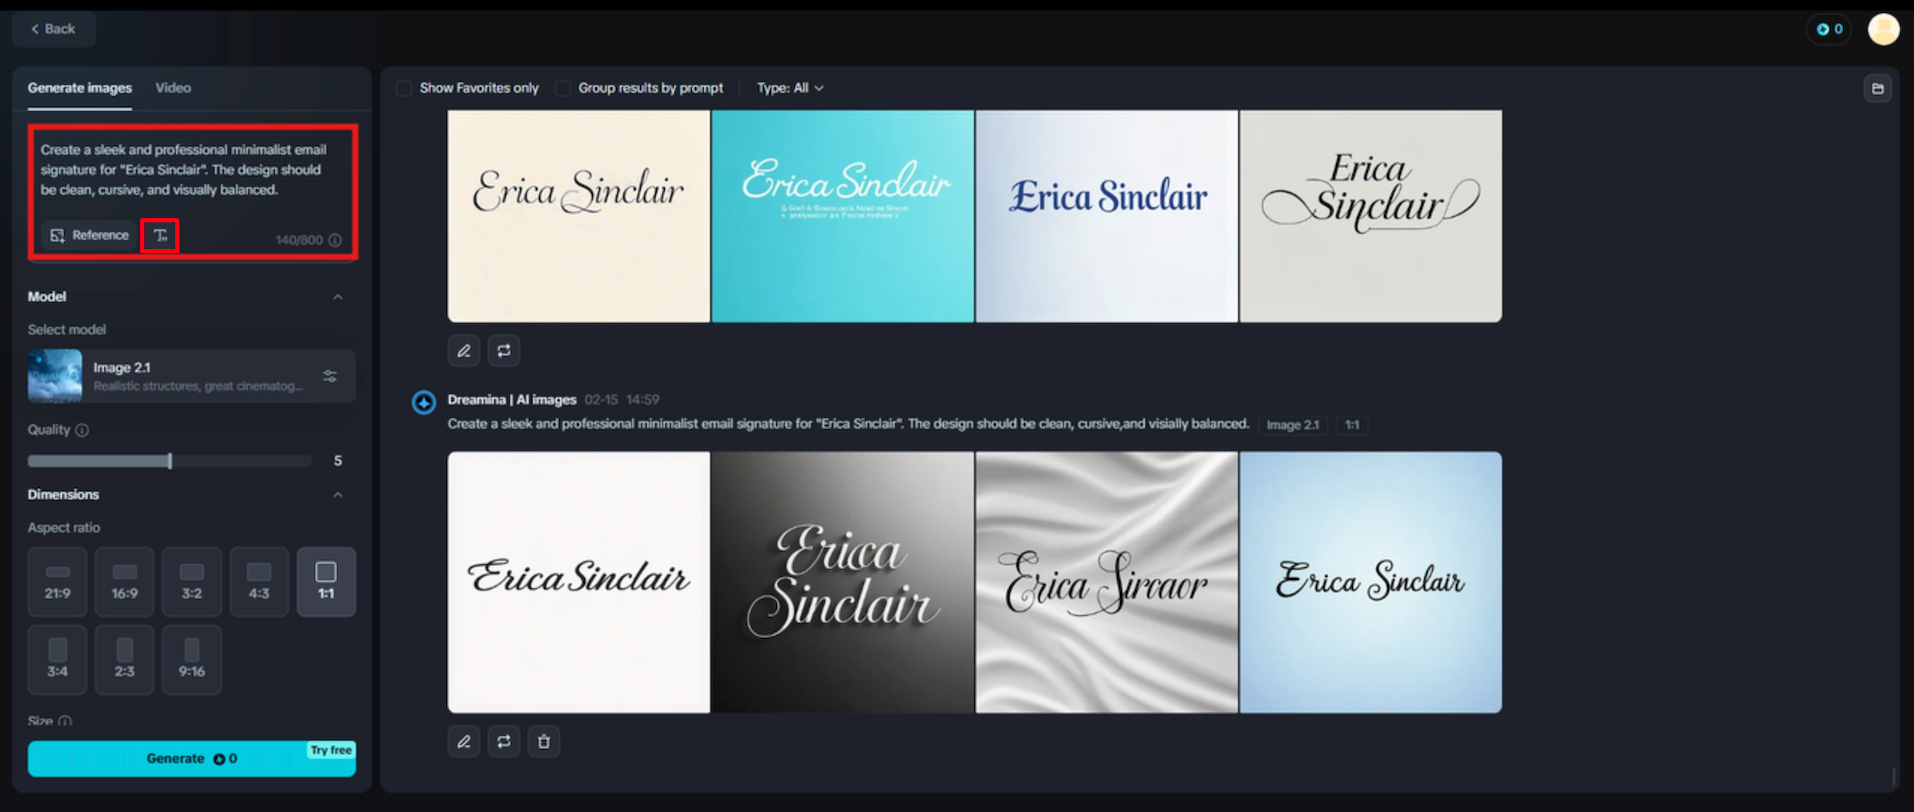Show Quality info tooltip icon
Viewport: 1914px width, 812px height.
pyautogui.click(x=82, y=430)
